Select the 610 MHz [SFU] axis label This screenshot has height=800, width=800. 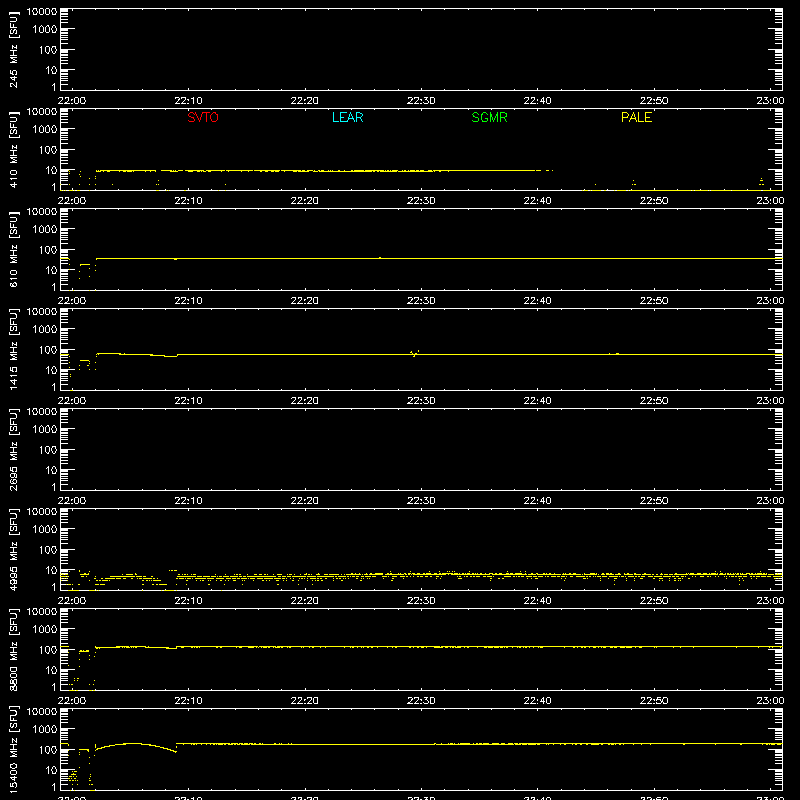(x=13, y=249)
